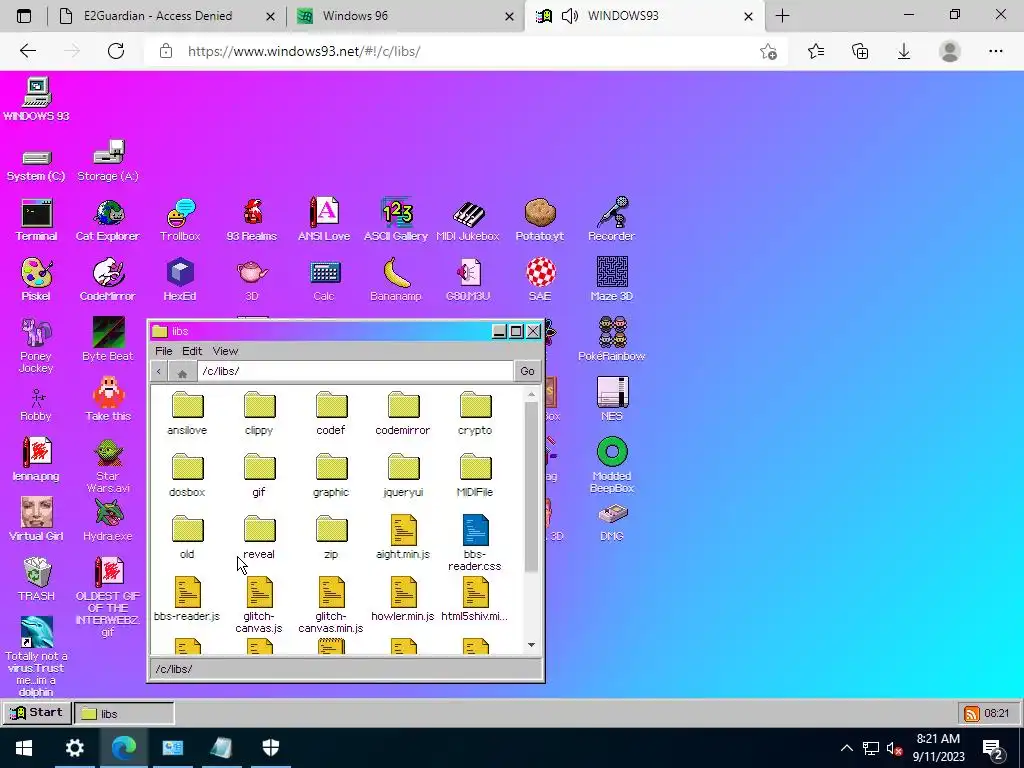Open the jqueryui folder

click(x=403, y=475)
